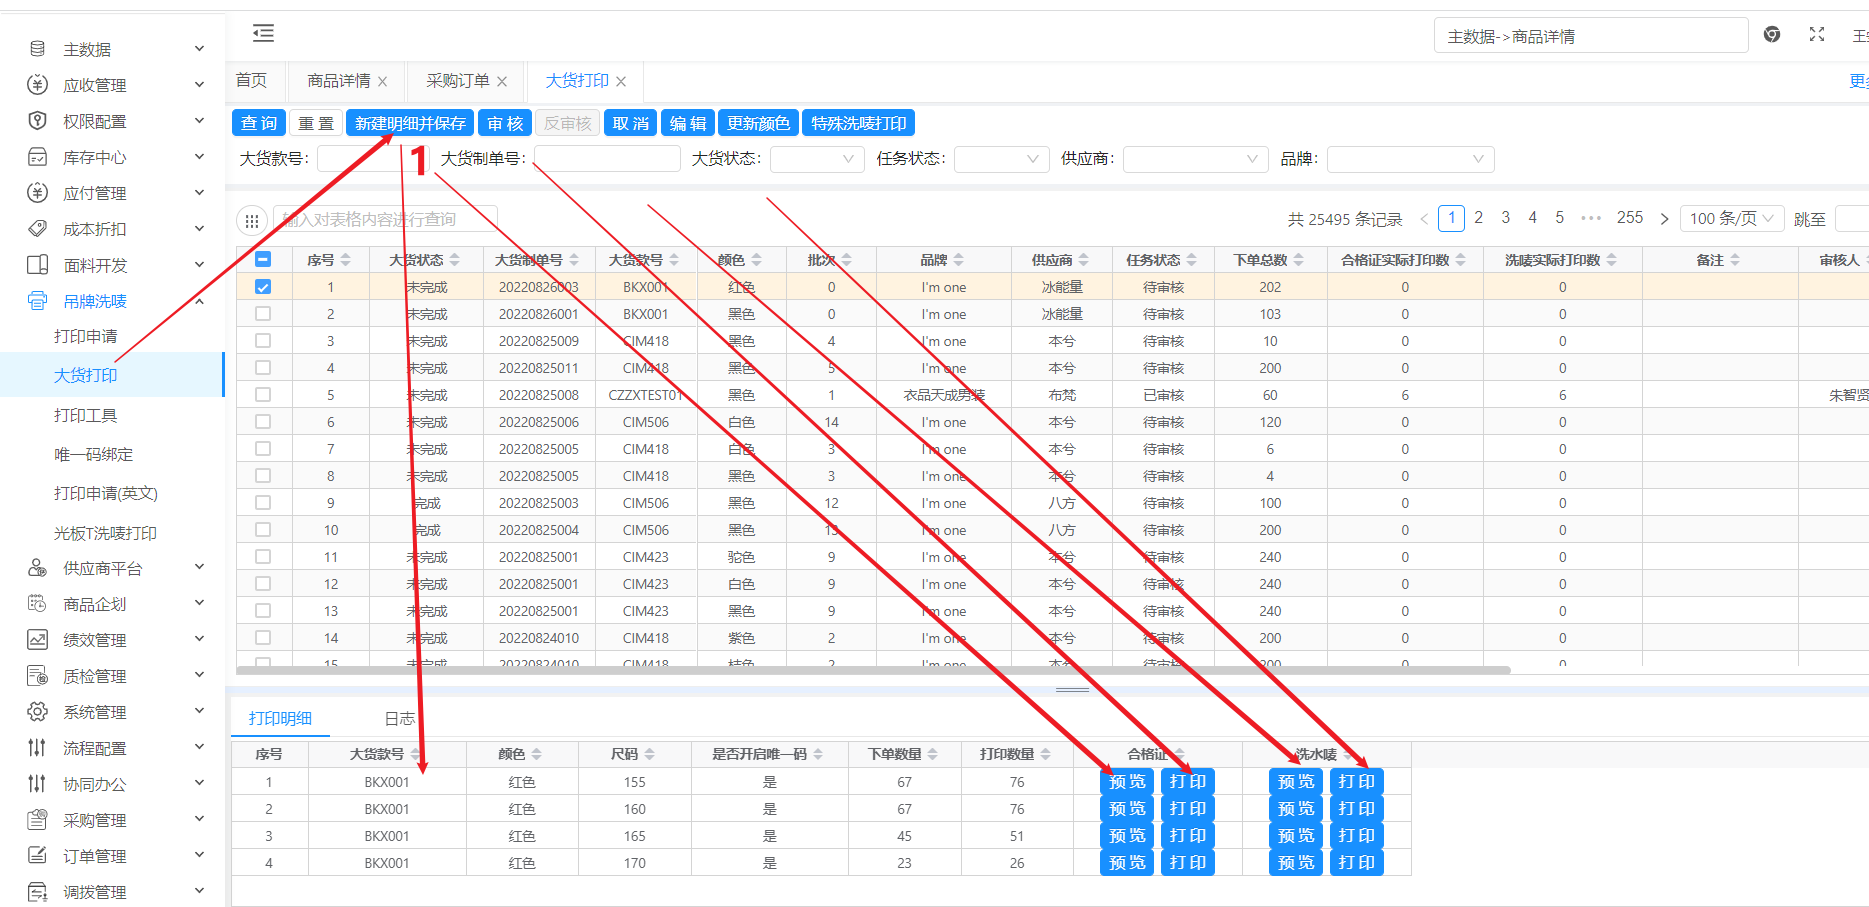Click the theme icon beside the search box
This screenshot has width=1869, height=907.
point(1772,35)
